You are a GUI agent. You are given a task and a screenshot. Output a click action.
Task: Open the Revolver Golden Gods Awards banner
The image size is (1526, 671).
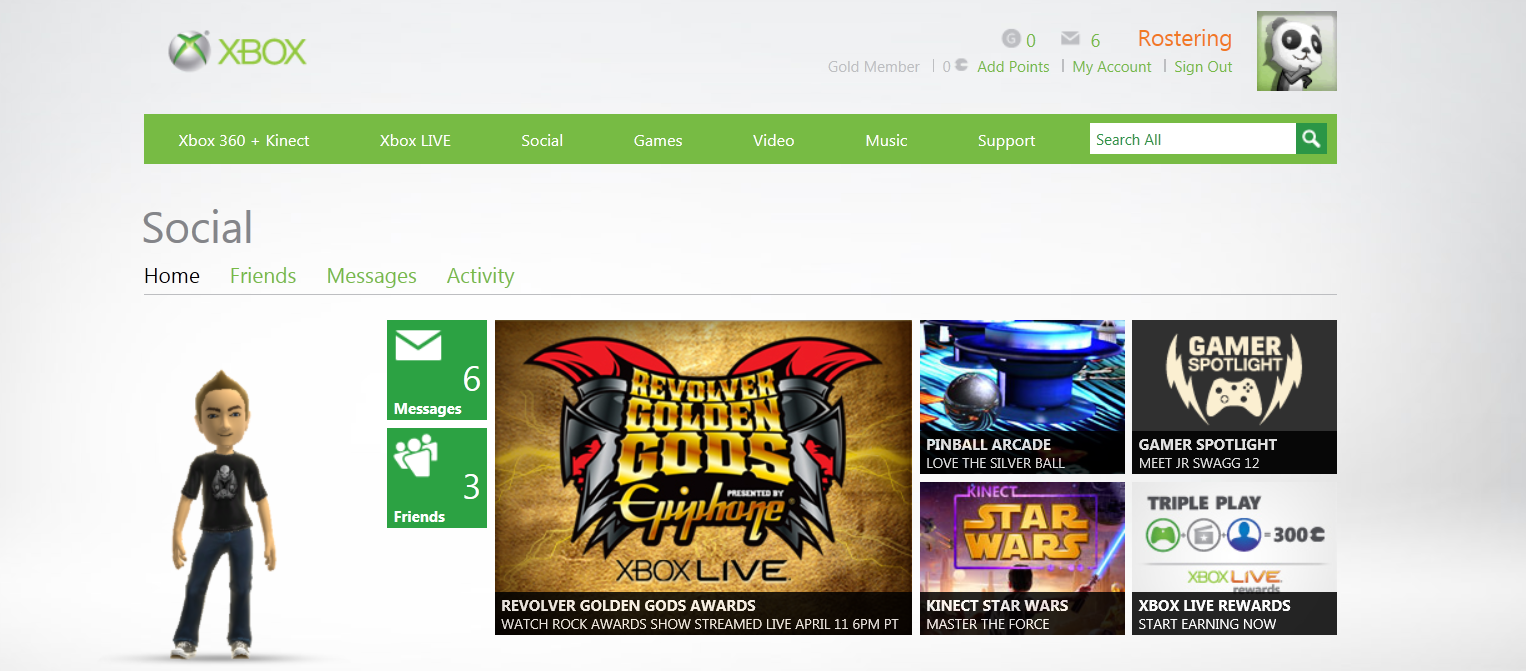click(703, 477)
